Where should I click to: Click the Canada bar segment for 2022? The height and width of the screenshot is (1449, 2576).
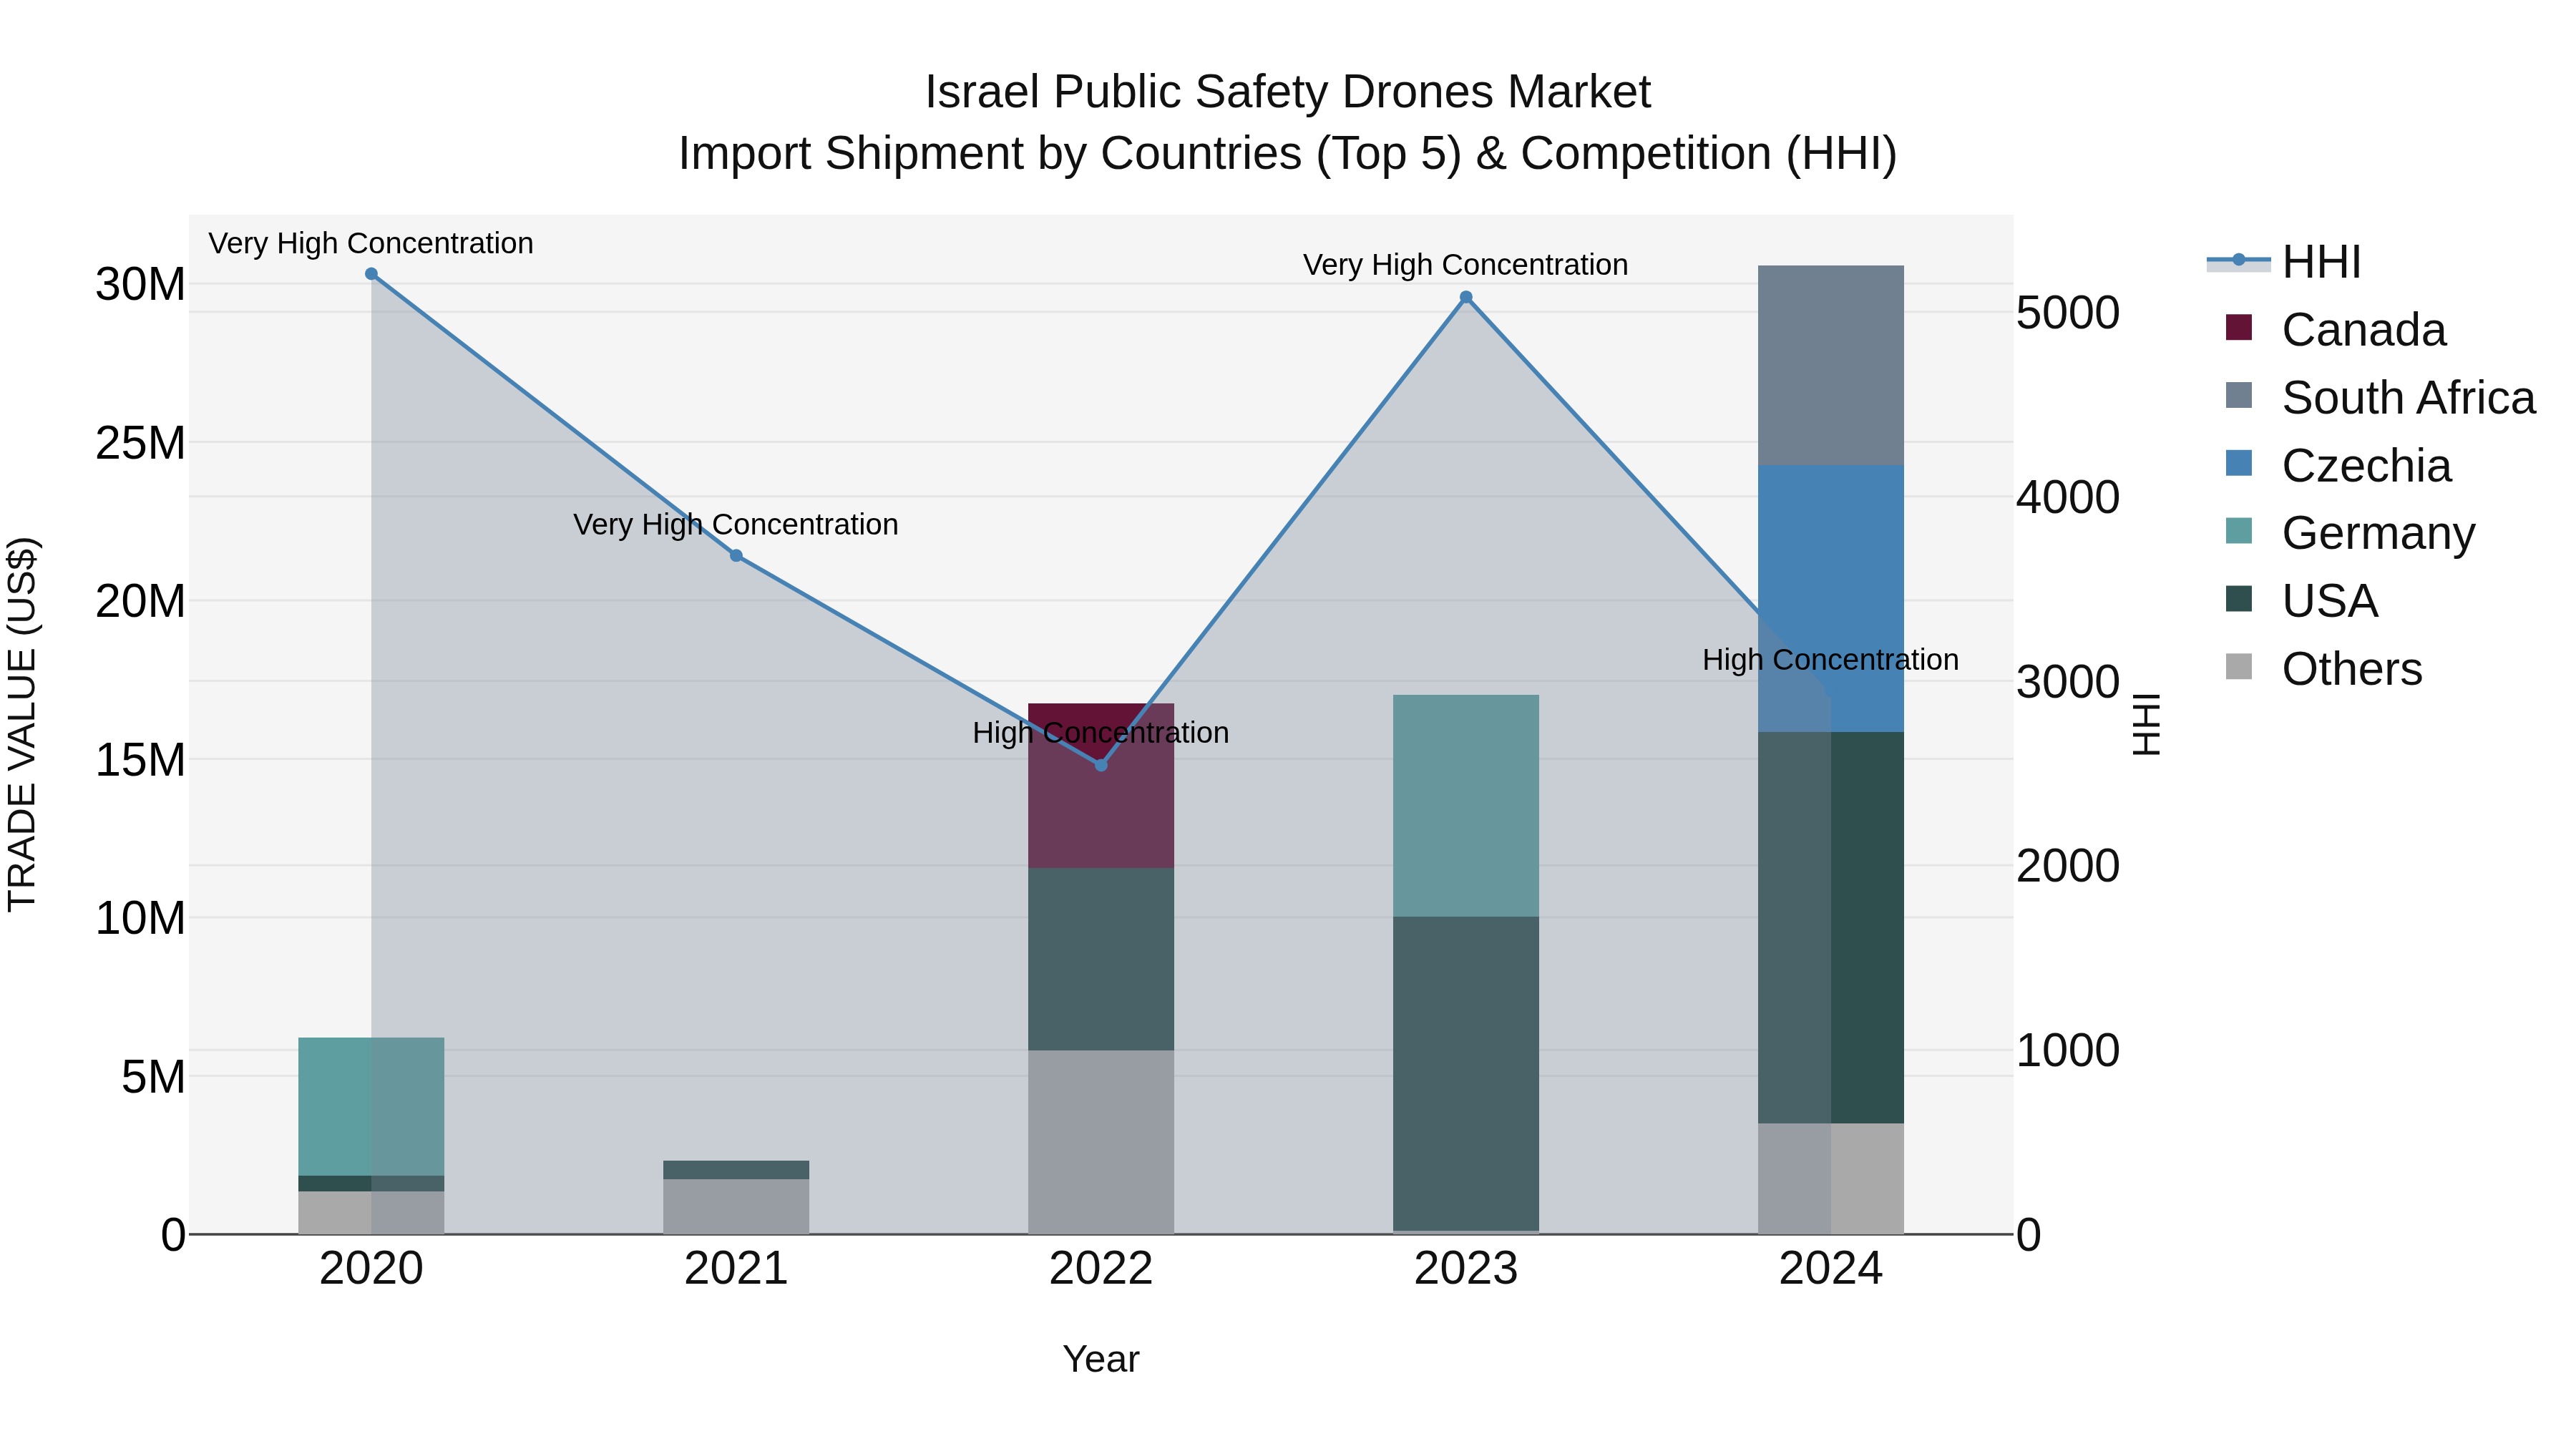1101,786
